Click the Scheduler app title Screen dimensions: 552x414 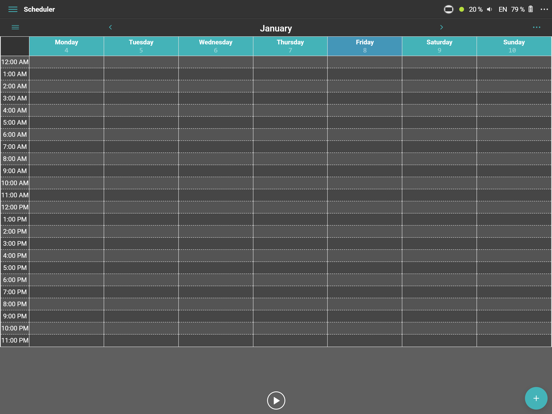39,10
